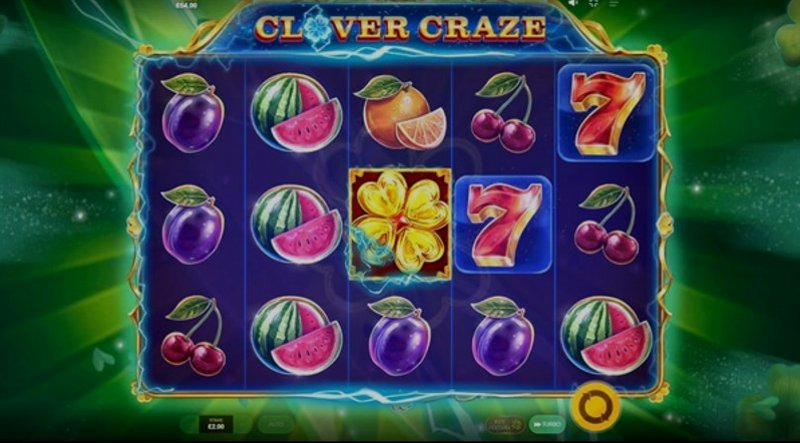Toggle fullscreen mode icon

[x=593, y=3]
